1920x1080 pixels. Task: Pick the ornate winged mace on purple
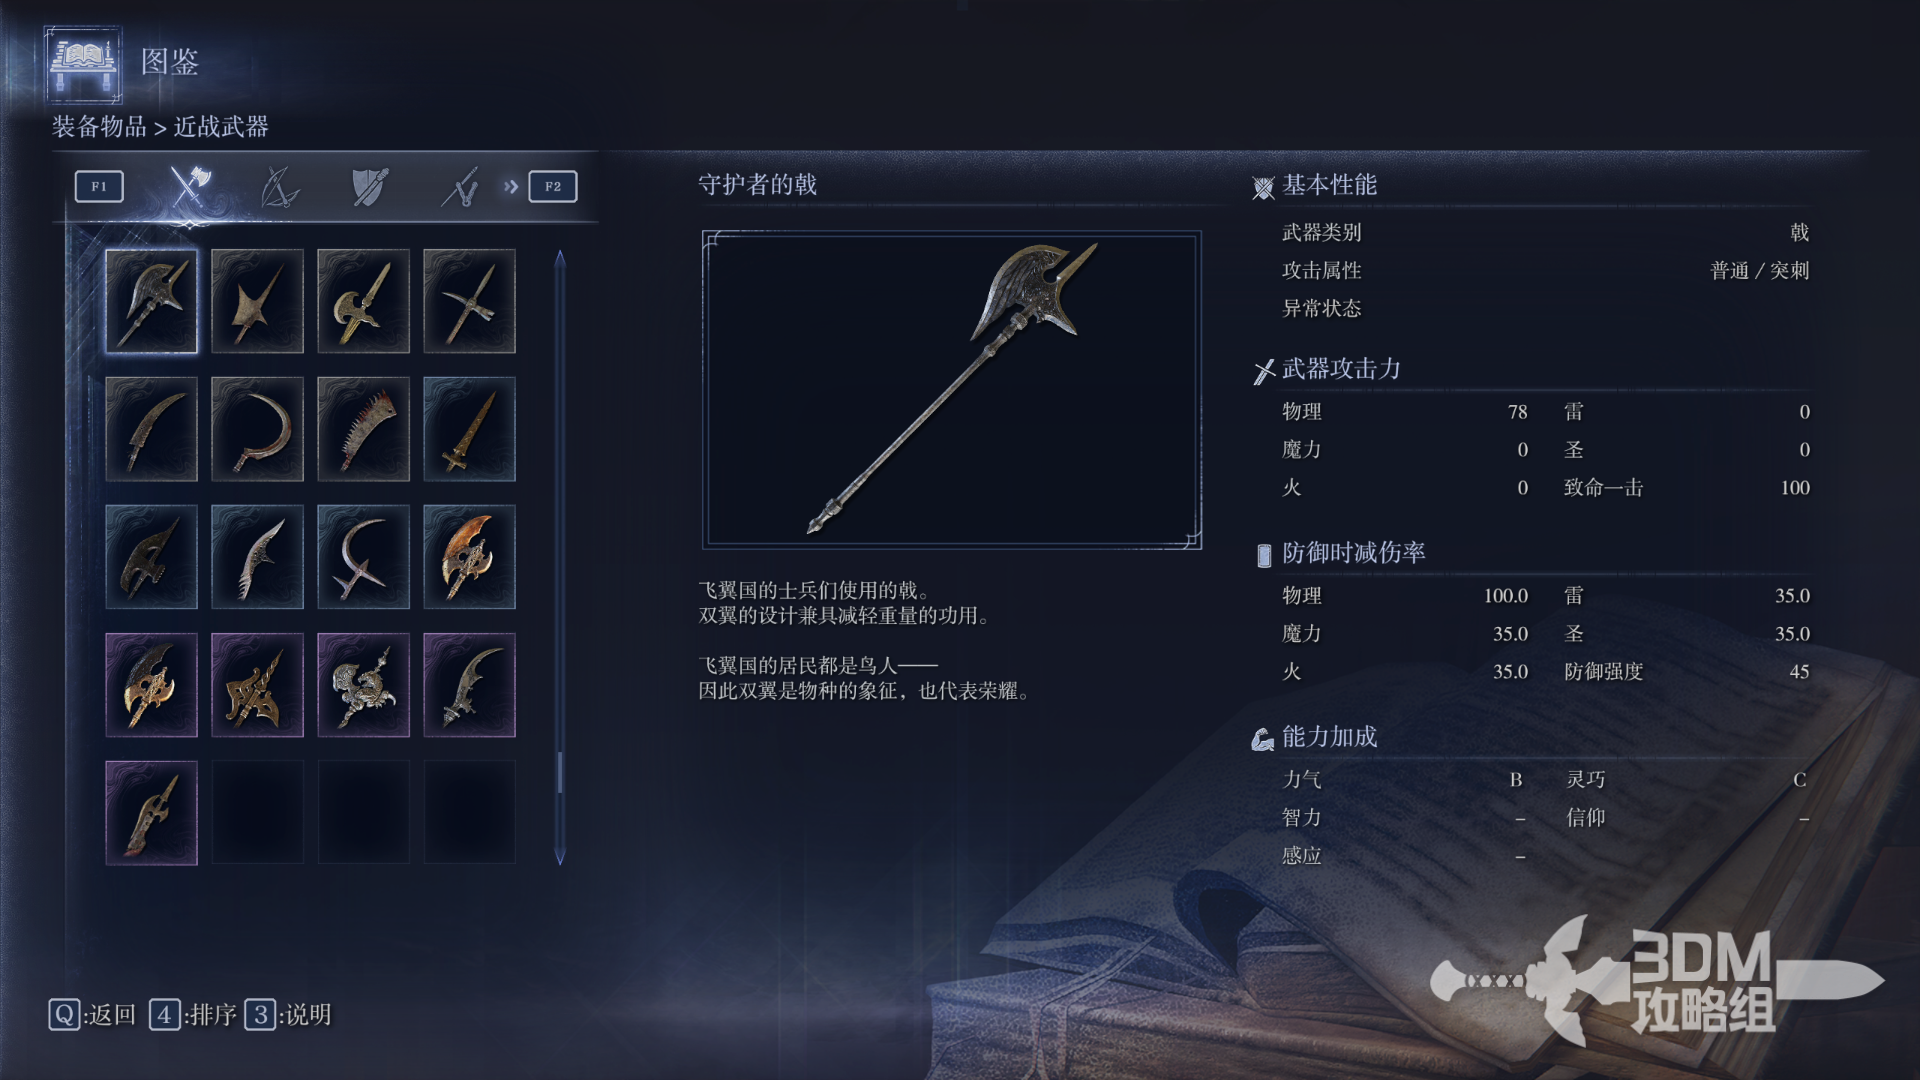click(363, 685)
